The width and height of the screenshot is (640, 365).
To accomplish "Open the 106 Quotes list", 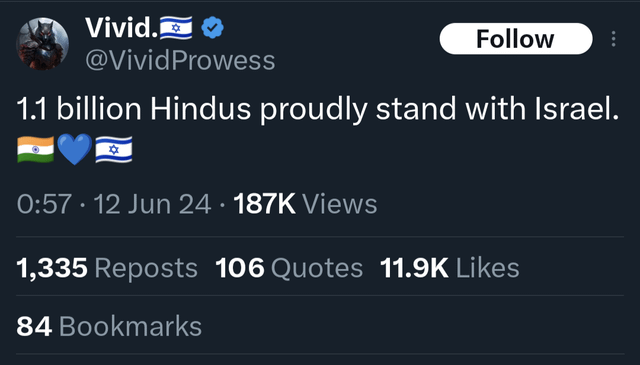I will [289, 268].
